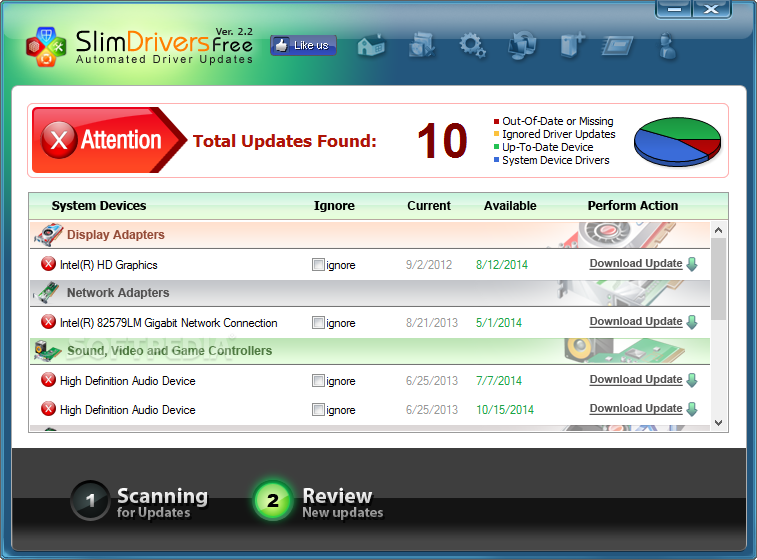This screenshot has height=560, width=757.
Task: Minimize the SlimDrivers window
Action: click(674, 9)
